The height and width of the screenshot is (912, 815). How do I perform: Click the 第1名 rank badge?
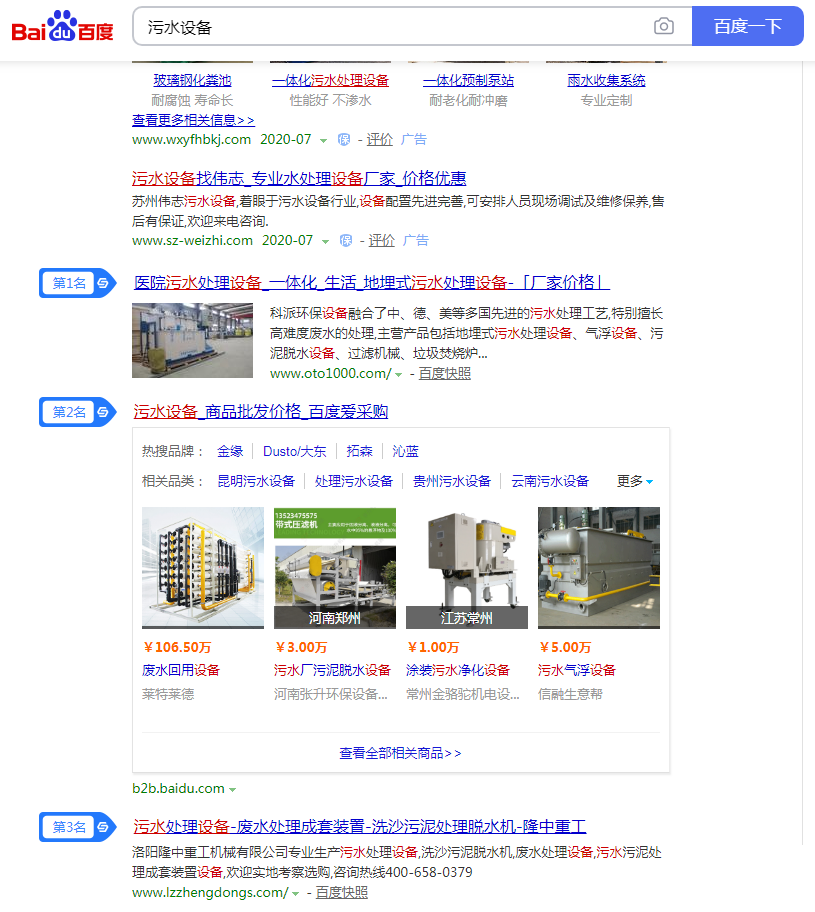coord(77,283)
